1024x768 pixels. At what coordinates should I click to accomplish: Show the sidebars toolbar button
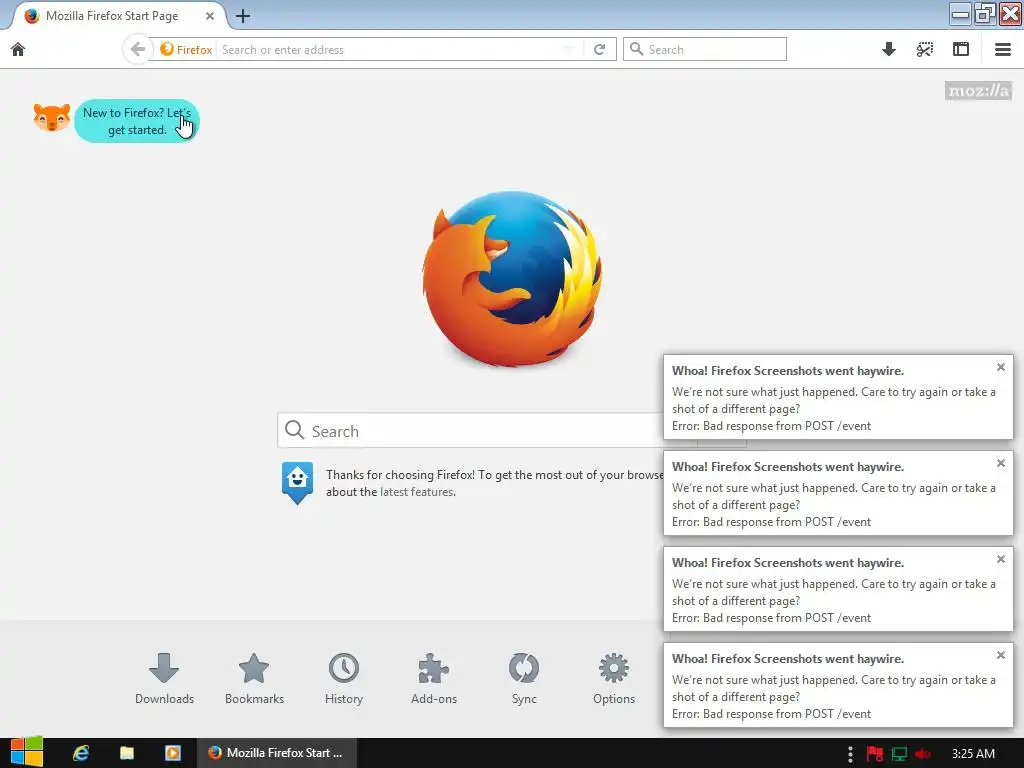click(961, 50)
